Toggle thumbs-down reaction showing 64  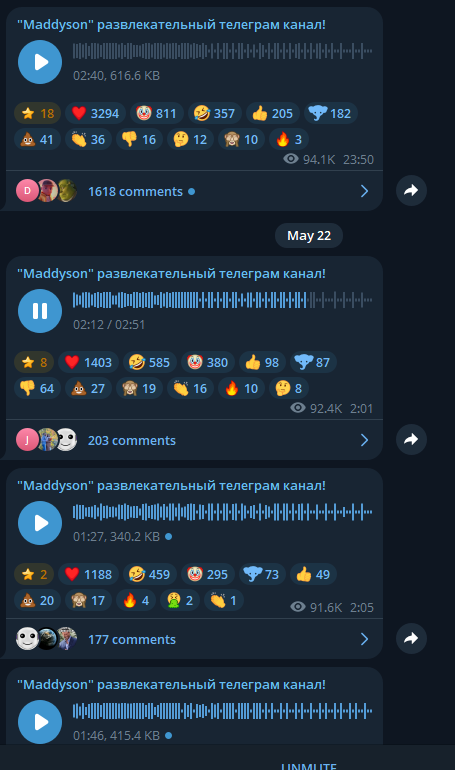pyautogui.click(x=37, y=388)
